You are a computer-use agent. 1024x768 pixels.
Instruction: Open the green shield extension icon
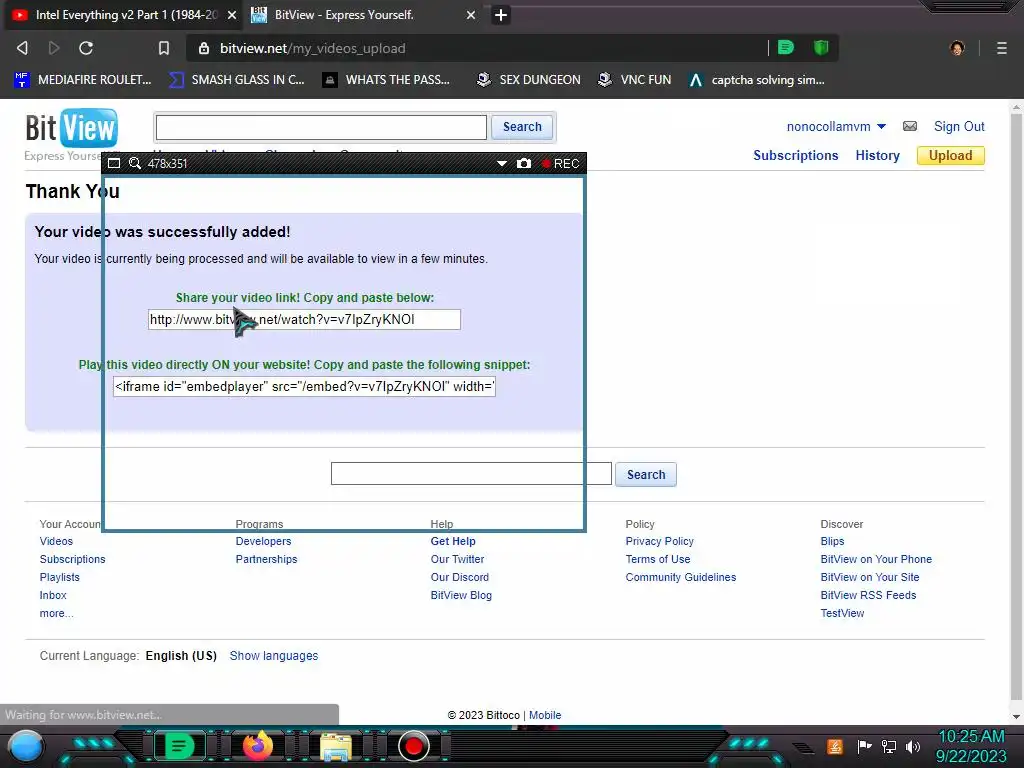[x=821, y=47]
